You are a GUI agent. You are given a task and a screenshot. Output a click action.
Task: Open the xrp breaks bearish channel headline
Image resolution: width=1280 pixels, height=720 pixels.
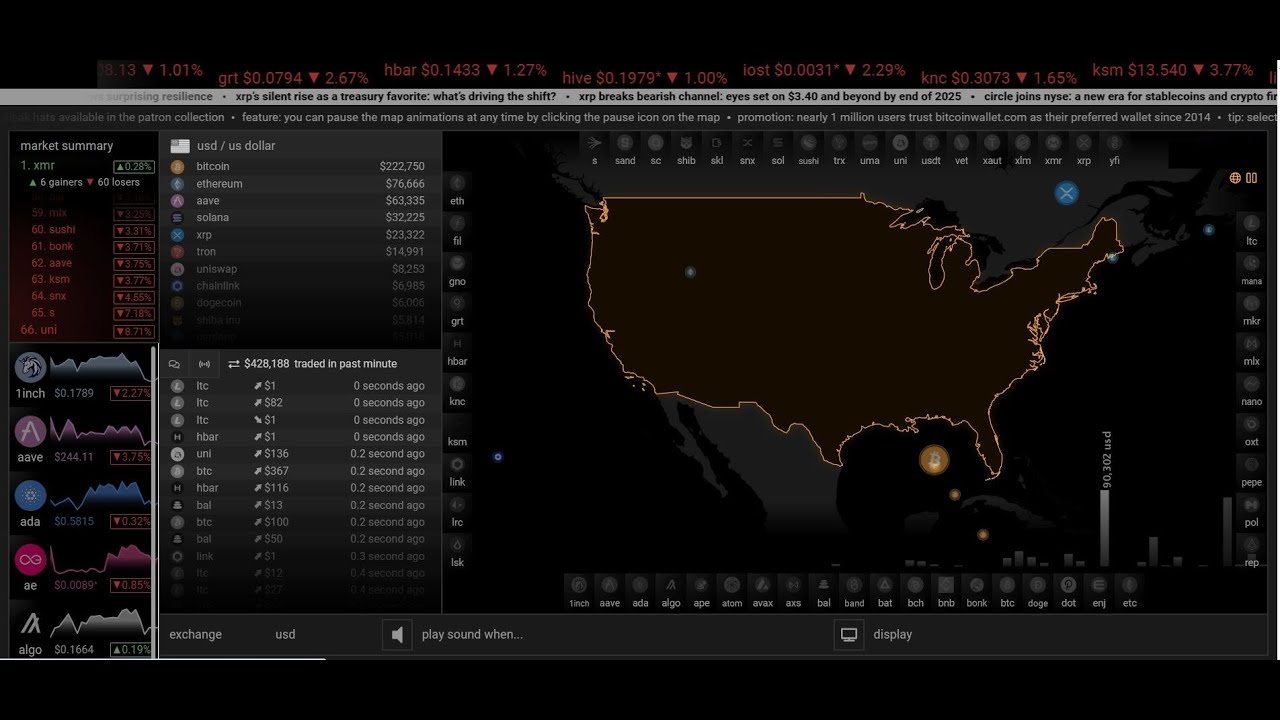pyautogui.click(x=770, y=97)
